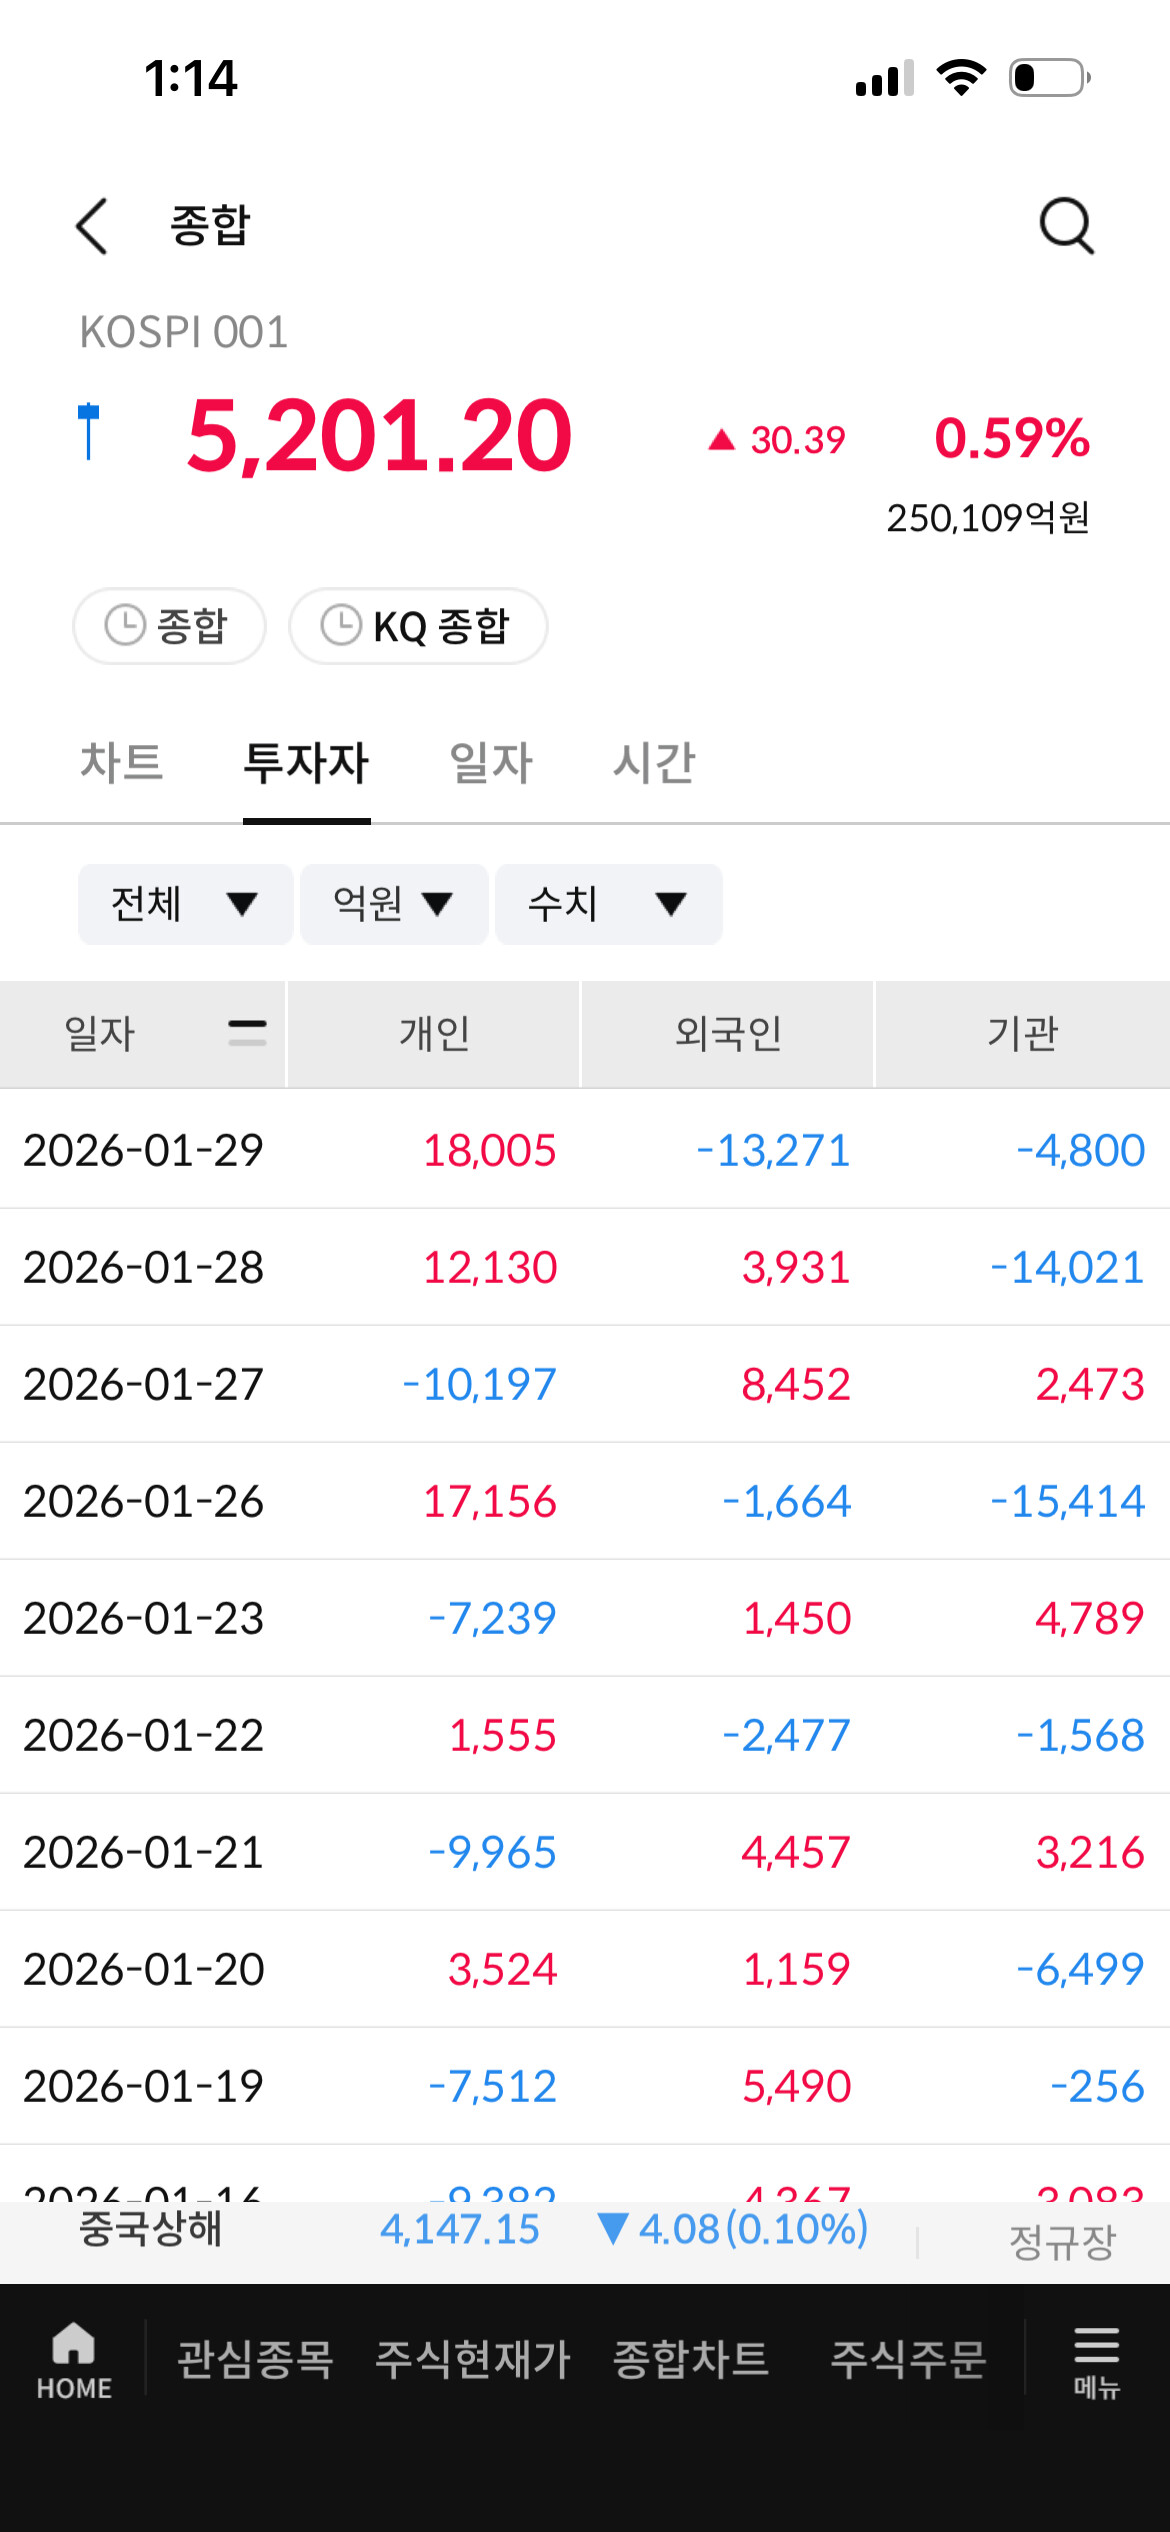Switch to the 일자 tab
Image resolution: width=1170 pixels, height=2532 pixels.
[491, 763]
